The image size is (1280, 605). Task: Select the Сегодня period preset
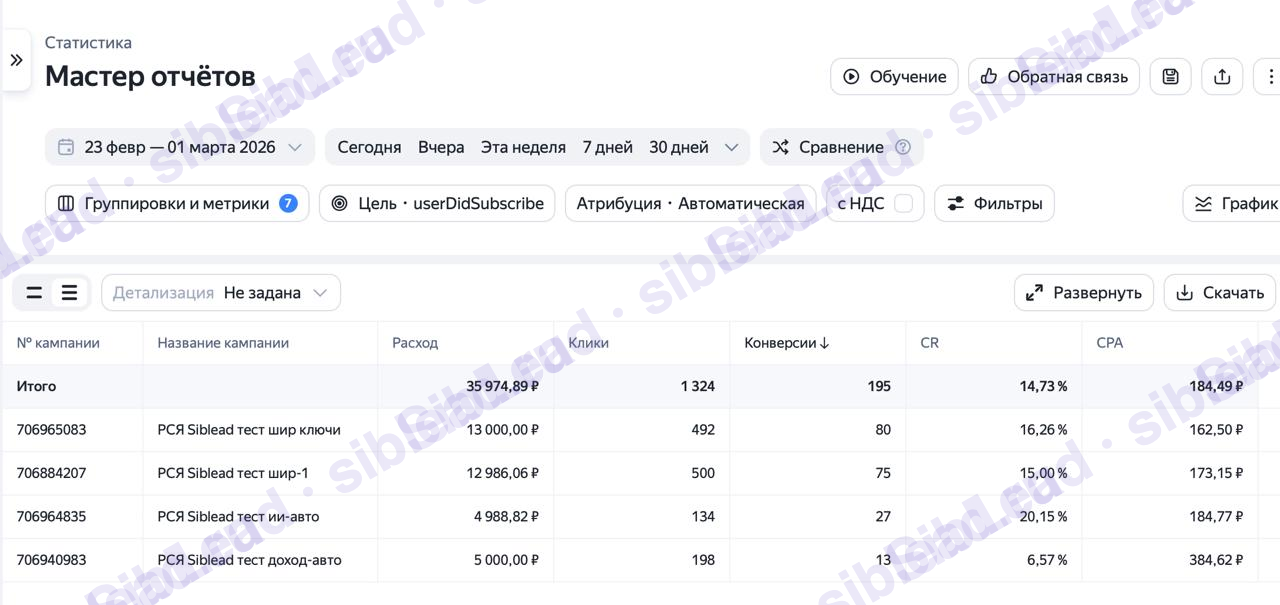369,147
